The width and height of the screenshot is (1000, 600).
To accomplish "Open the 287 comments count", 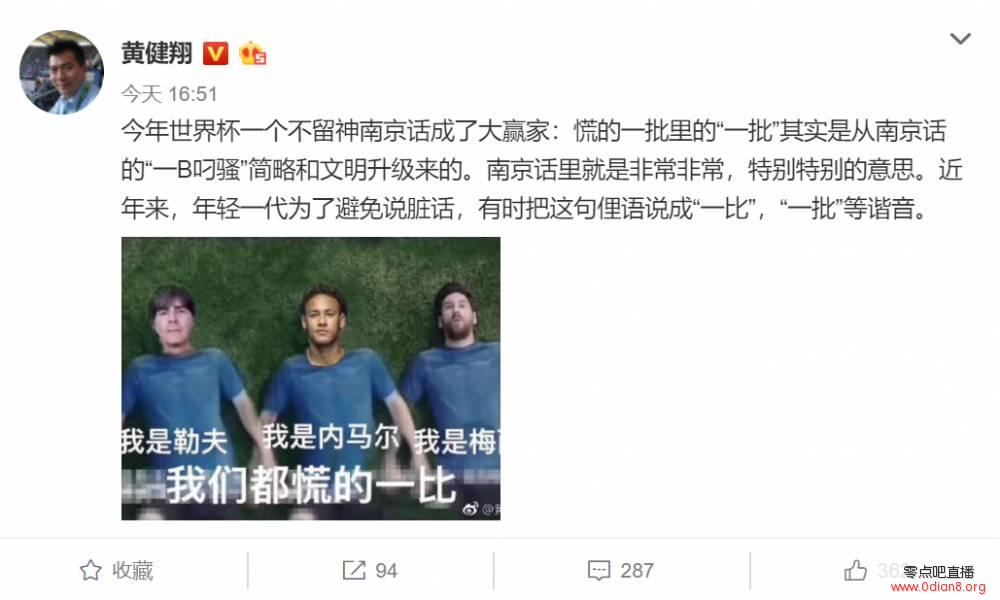I will coord(636,570).
